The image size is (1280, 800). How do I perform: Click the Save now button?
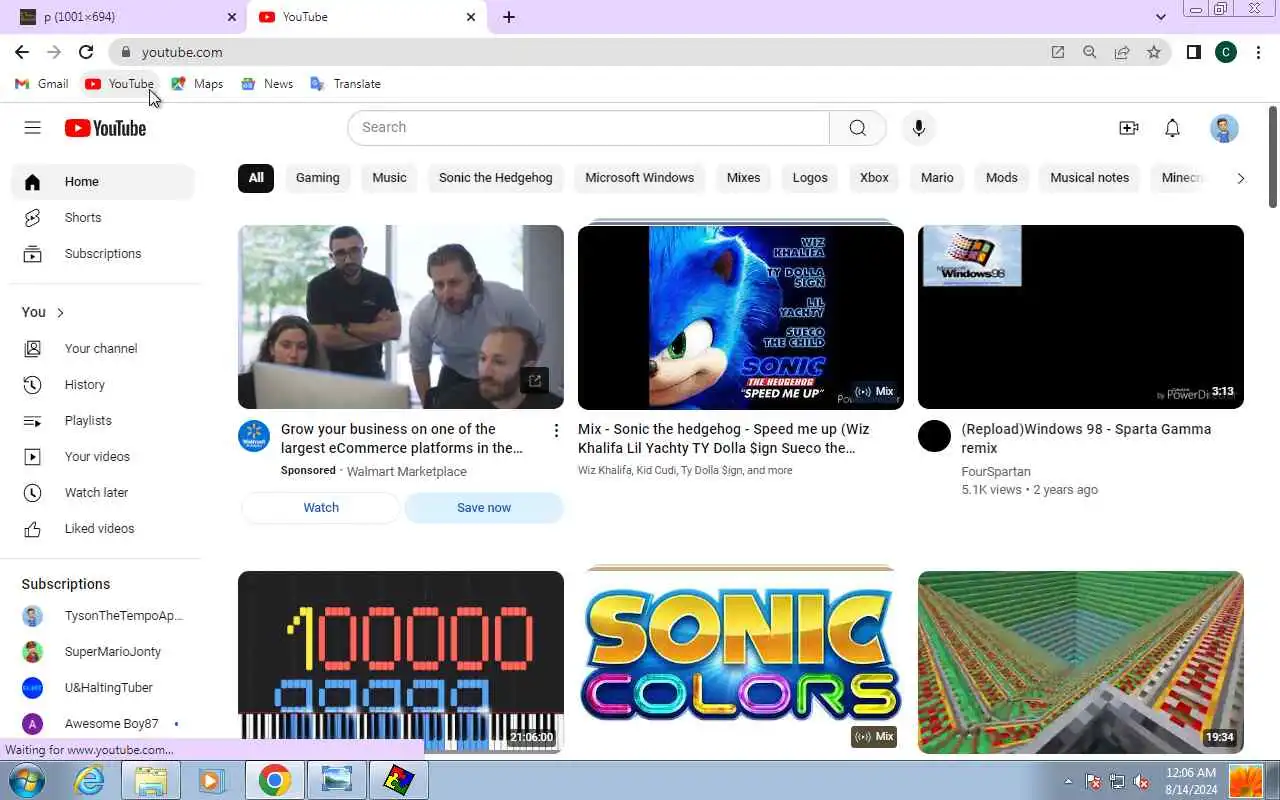484,508
